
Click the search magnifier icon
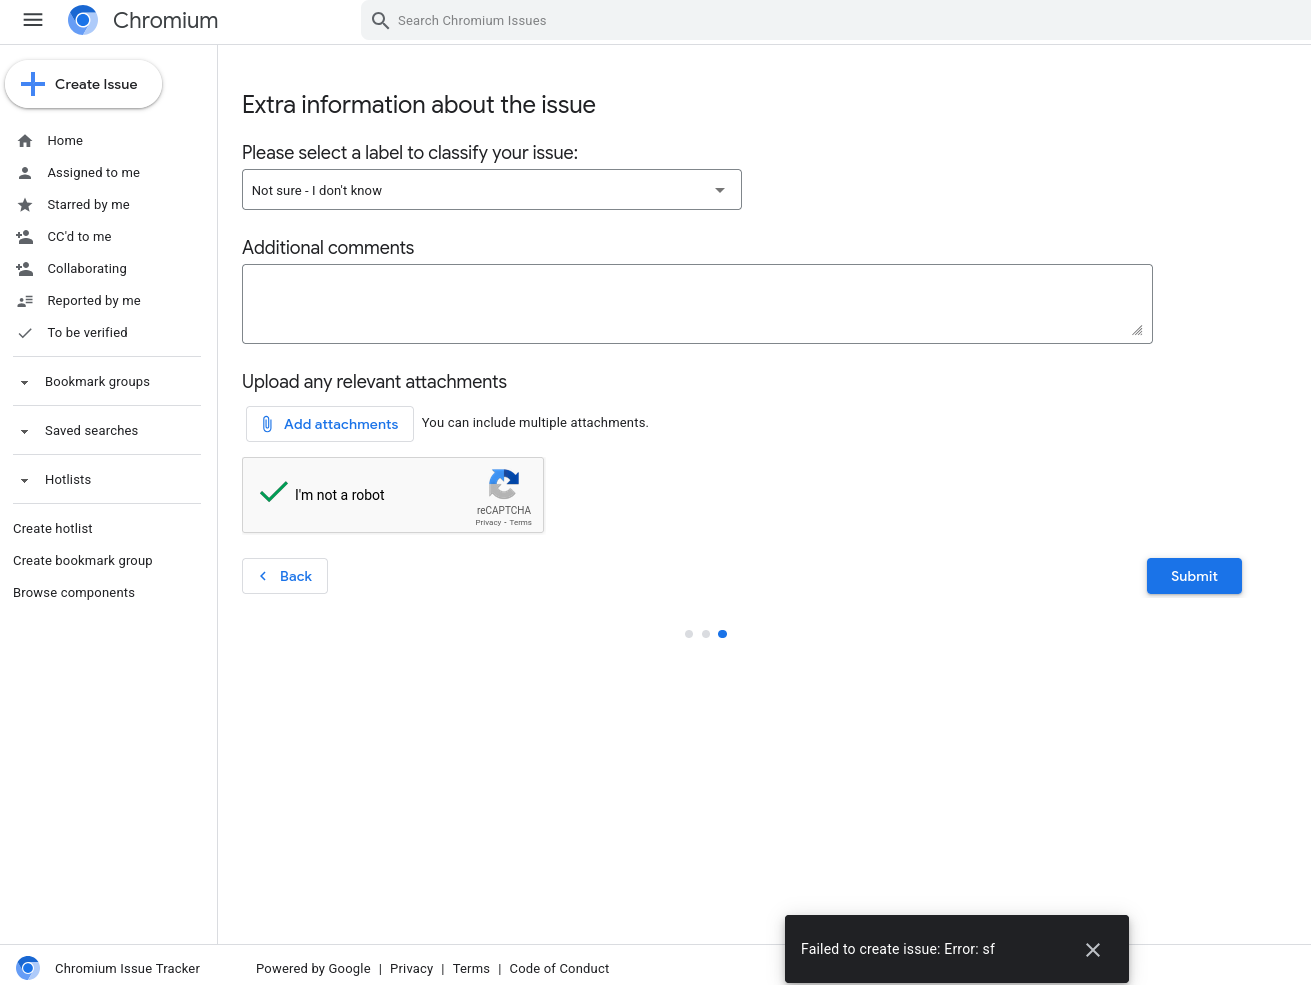[x=380, y=20]
